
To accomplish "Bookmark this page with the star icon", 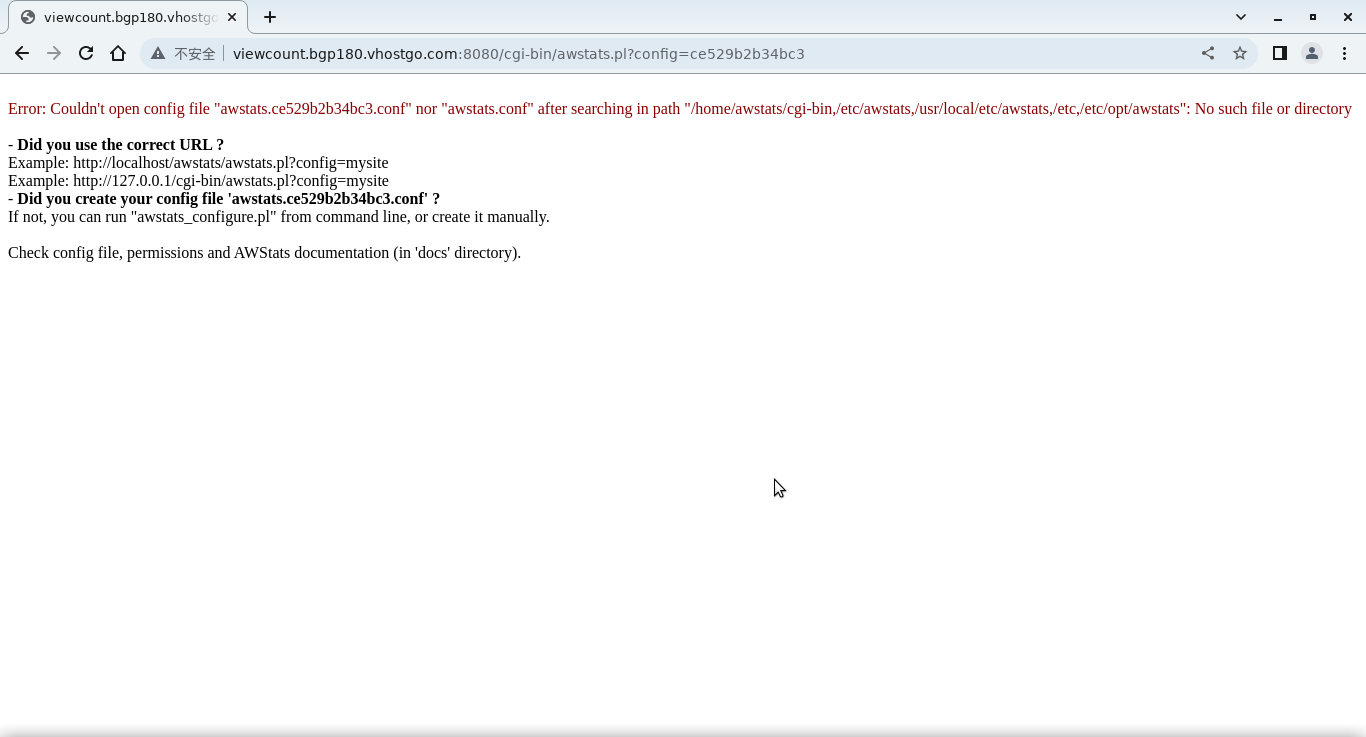I will [x=1240, y=54].
